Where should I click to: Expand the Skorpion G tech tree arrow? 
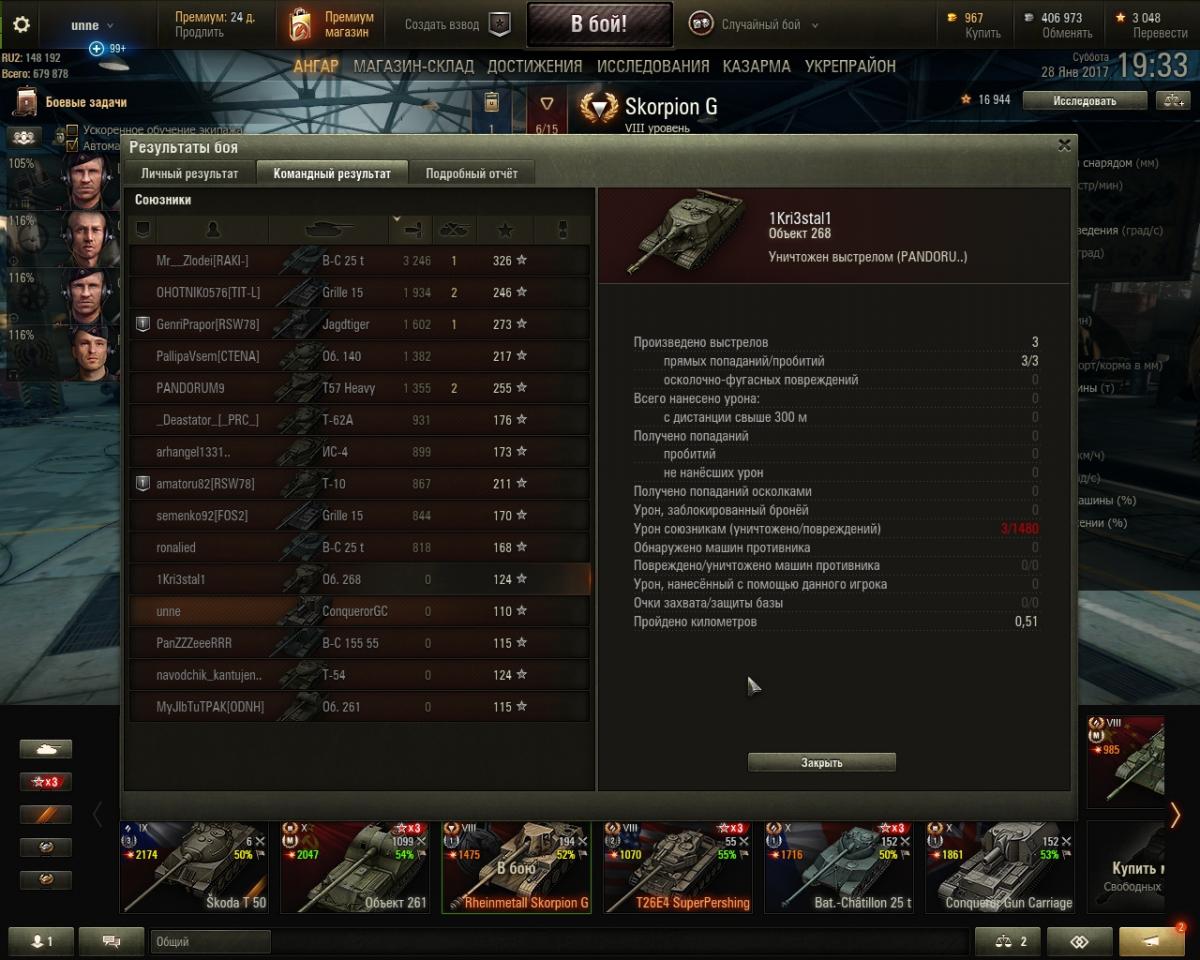pyautogui.click(x=547, y=103)
